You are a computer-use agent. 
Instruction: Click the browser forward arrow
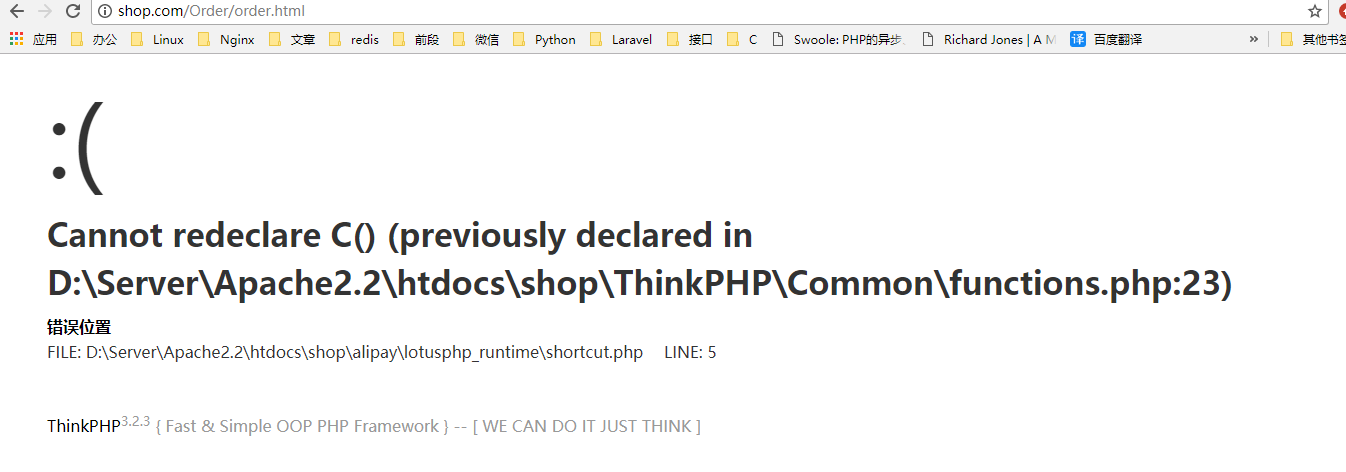pos(45,11)
